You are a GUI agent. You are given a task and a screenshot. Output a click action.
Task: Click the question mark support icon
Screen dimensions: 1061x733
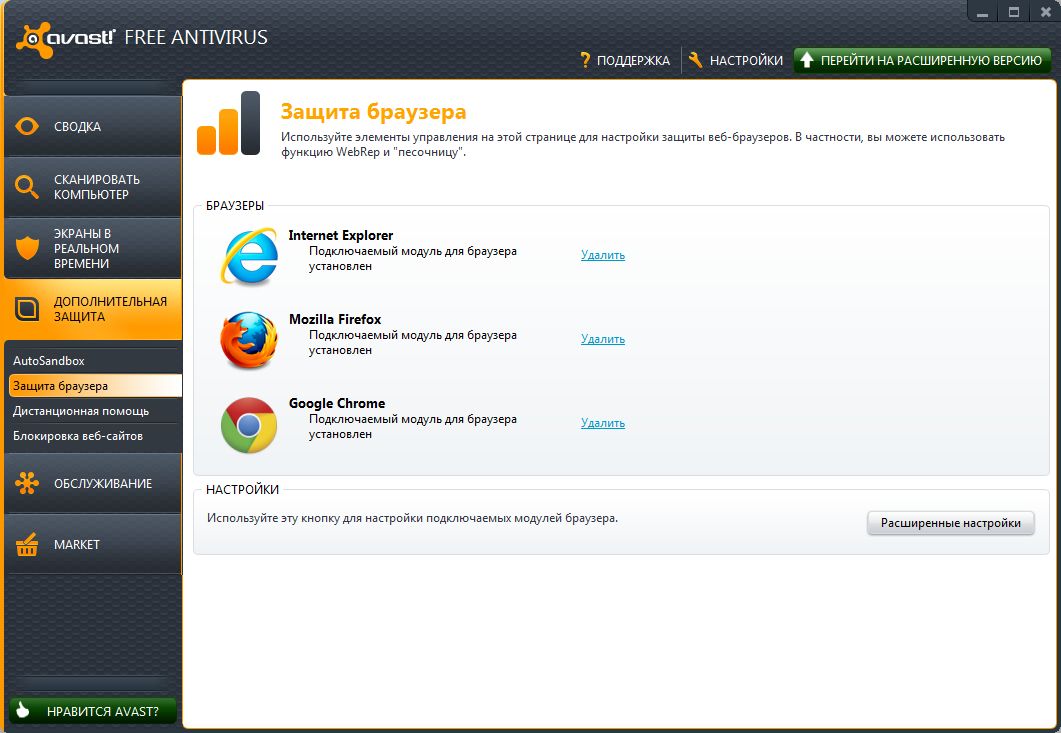(x=585, y=60)
